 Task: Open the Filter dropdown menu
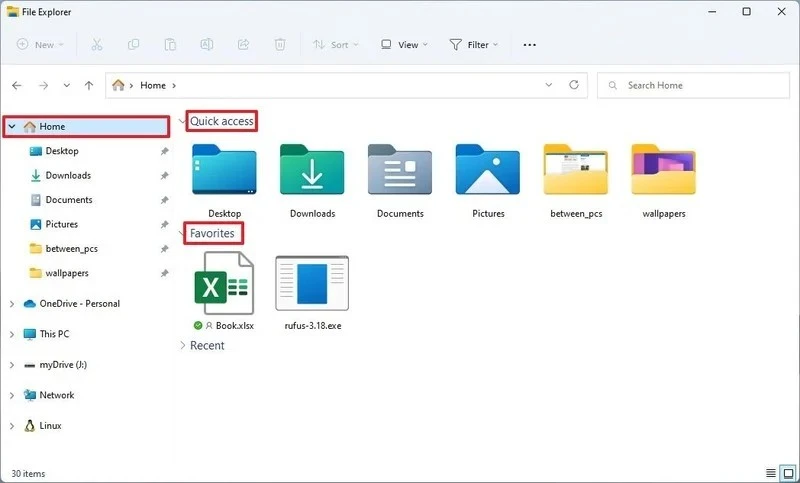click(x=474, y=45)
